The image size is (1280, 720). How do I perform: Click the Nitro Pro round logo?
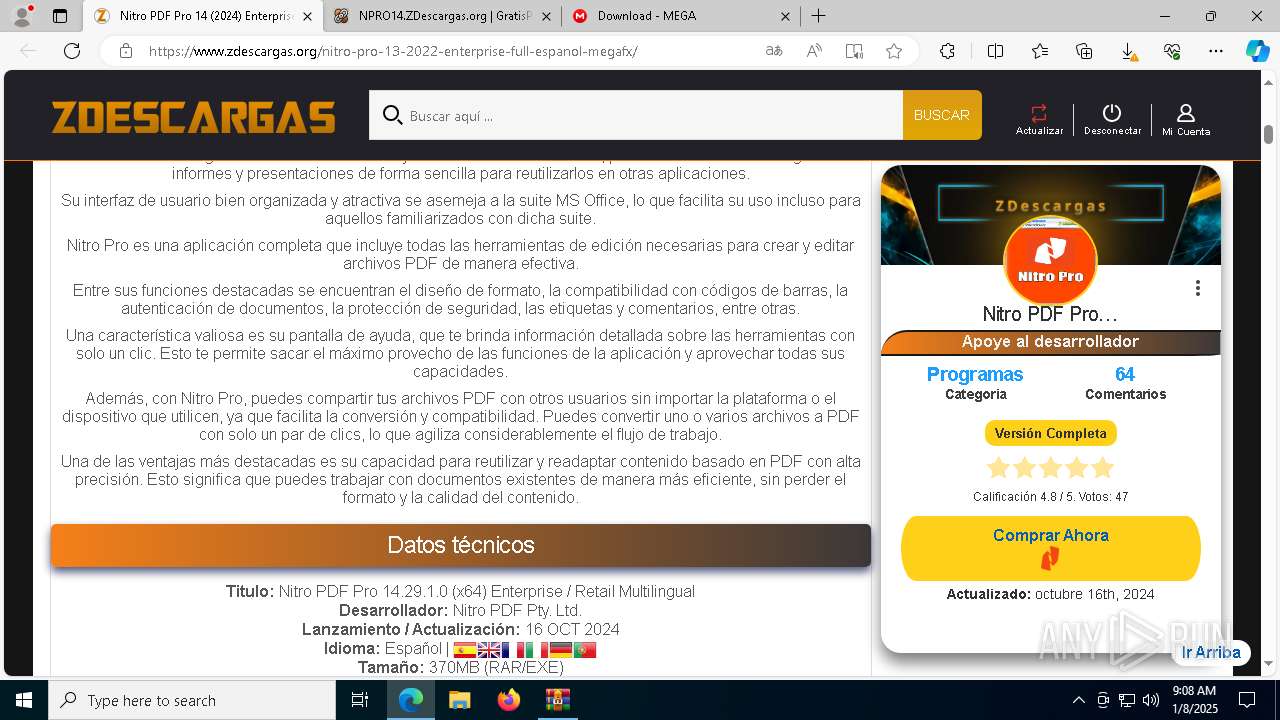click(1050, 260)
